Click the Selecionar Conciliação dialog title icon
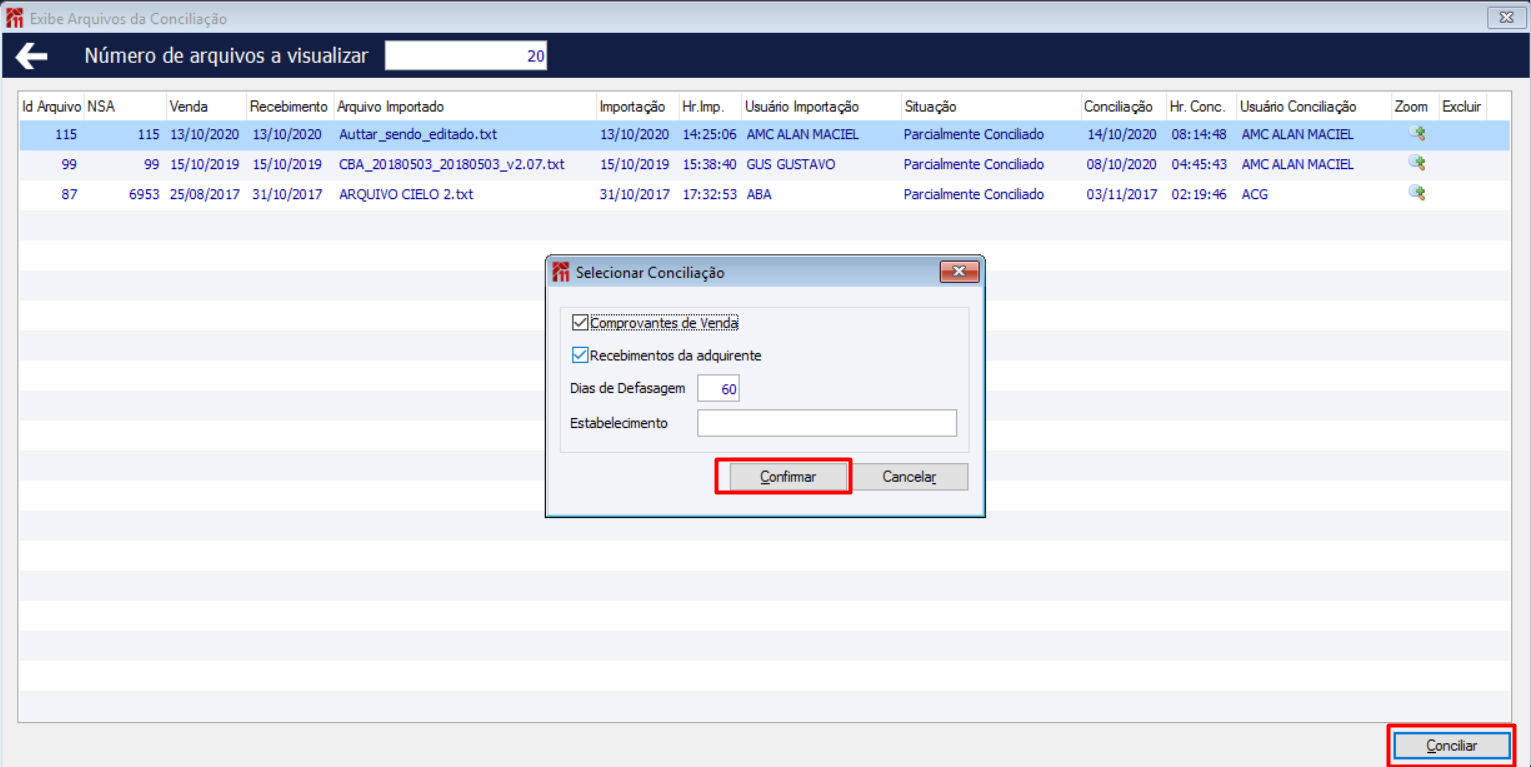The height and width of the screenshot is (767, 1531). tap(561, 272)
